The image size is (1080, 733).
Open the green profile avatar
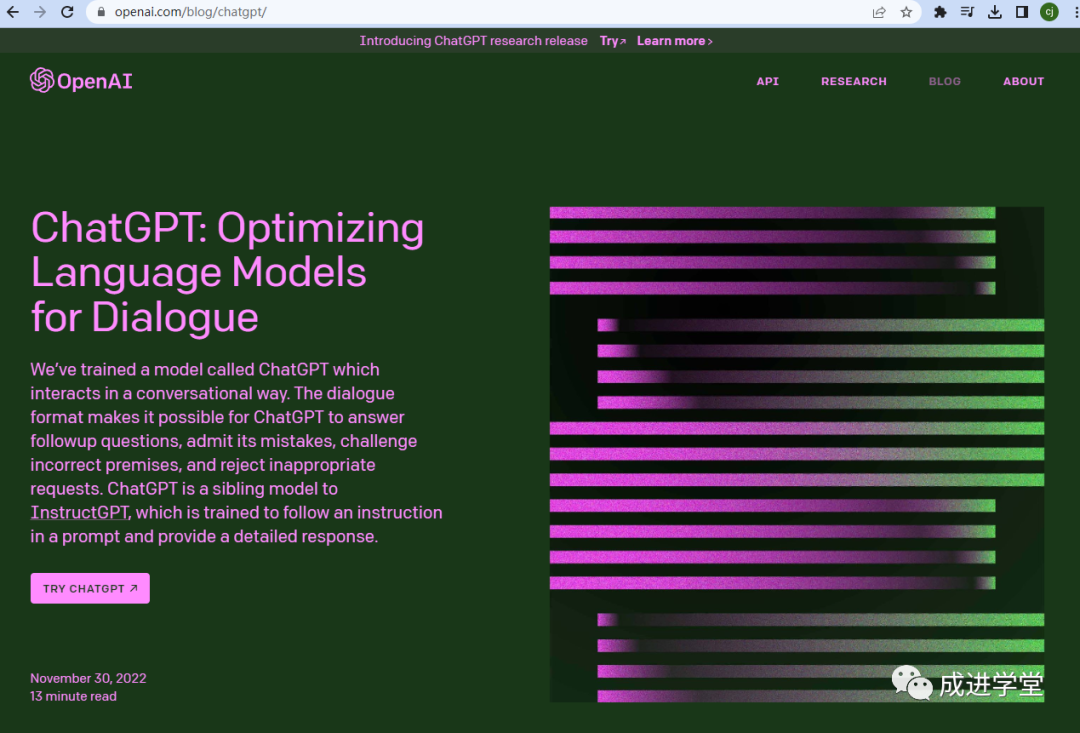1049,12
